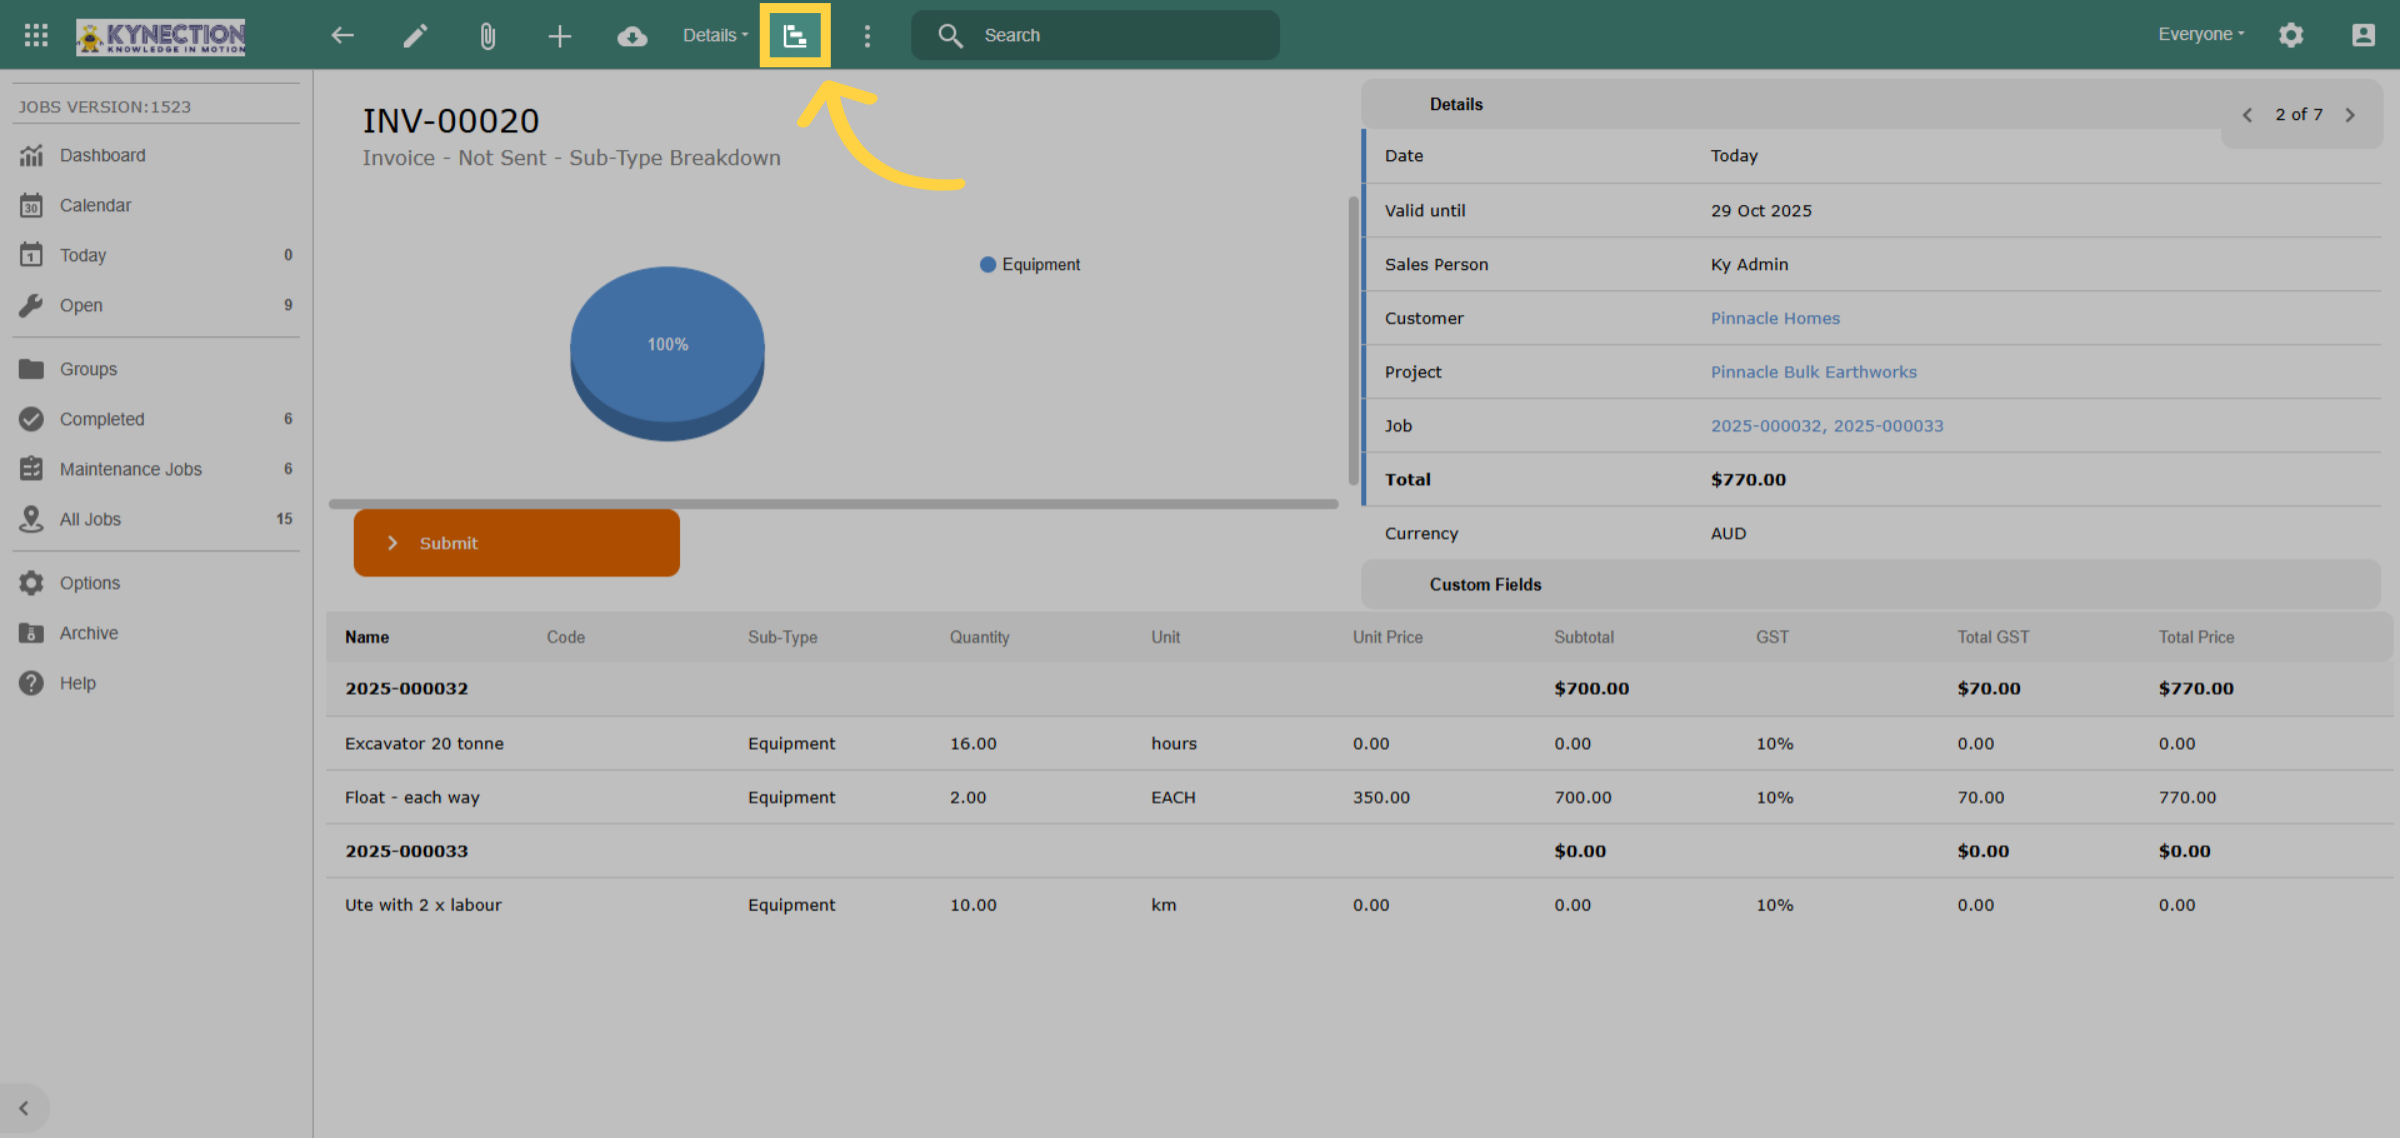Sort by Unit Price column header
This screenshot has height=1138, width=2400.
1388,637
